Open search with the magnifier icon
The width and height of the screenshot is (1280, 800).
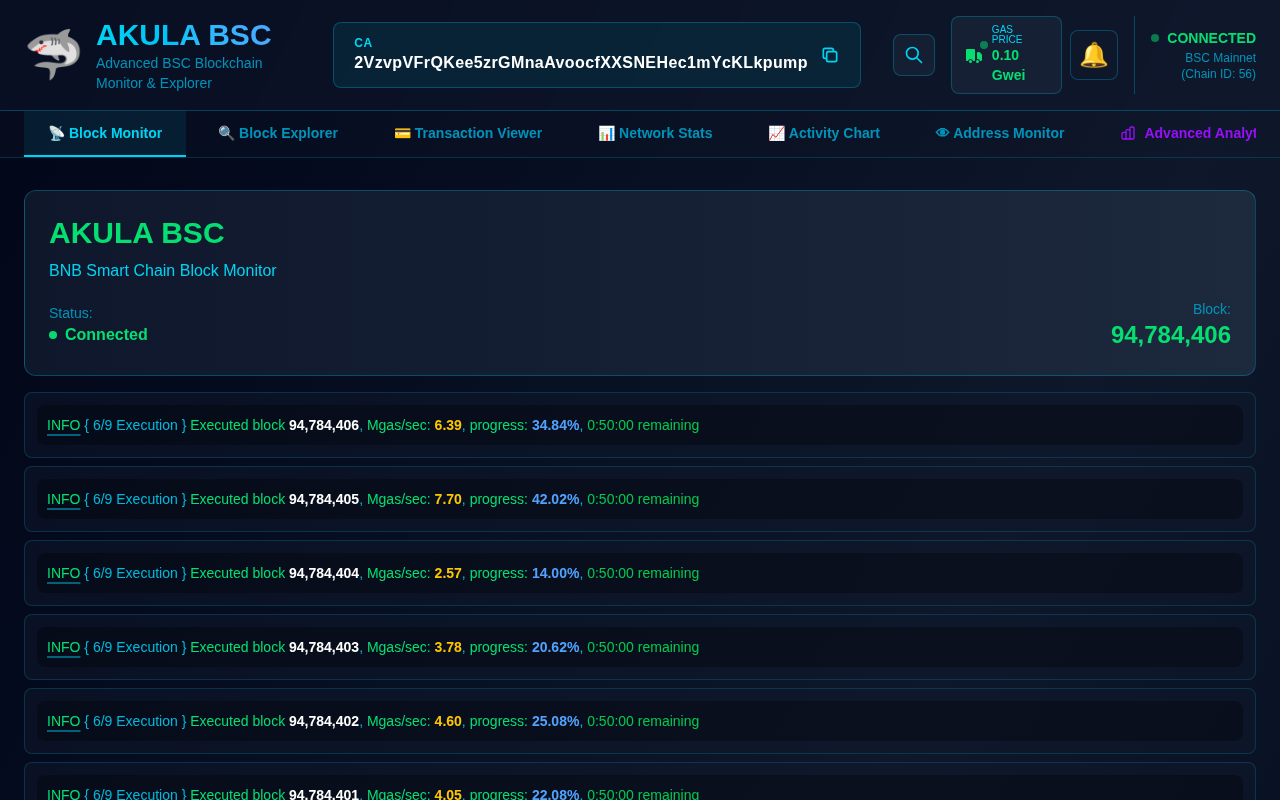(x=914, y=55)
